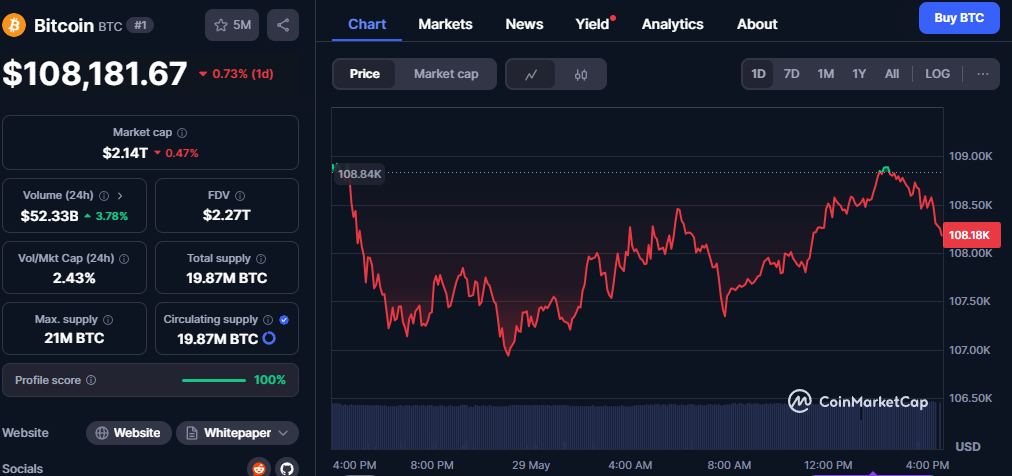Open the About tab
This screenshot has height=476, width=1012.
pyautogui.click(x=757, y=25)
